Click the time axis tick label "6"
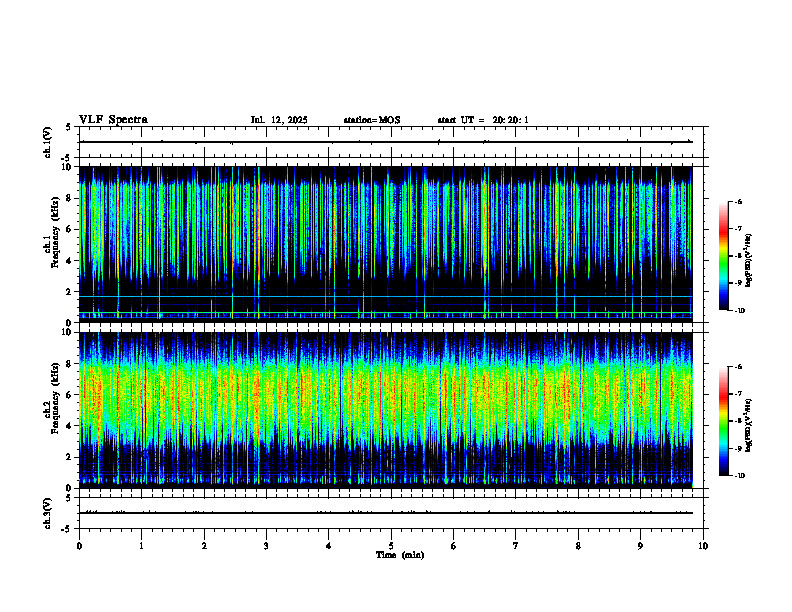This screenshot has width=792, height=612. 453,546
